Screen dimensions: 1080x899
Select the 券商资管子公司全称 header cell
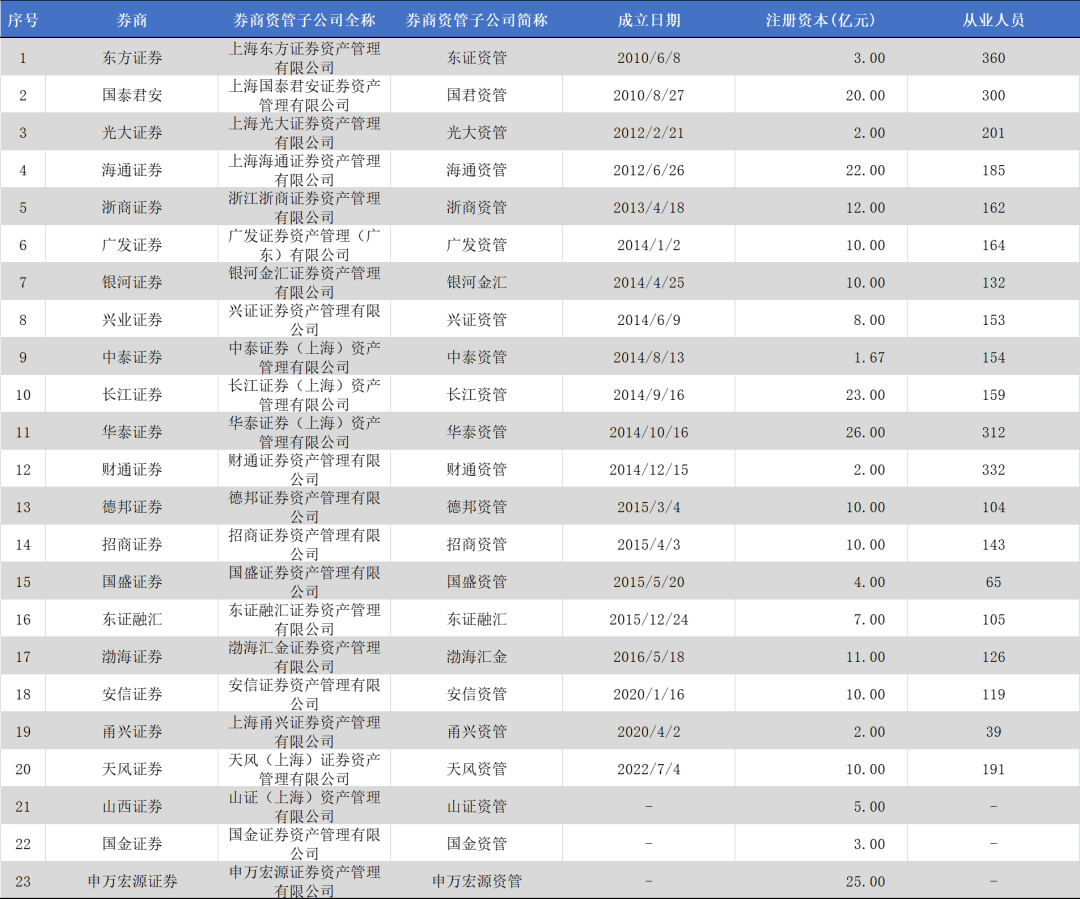(x=304, y=20)
